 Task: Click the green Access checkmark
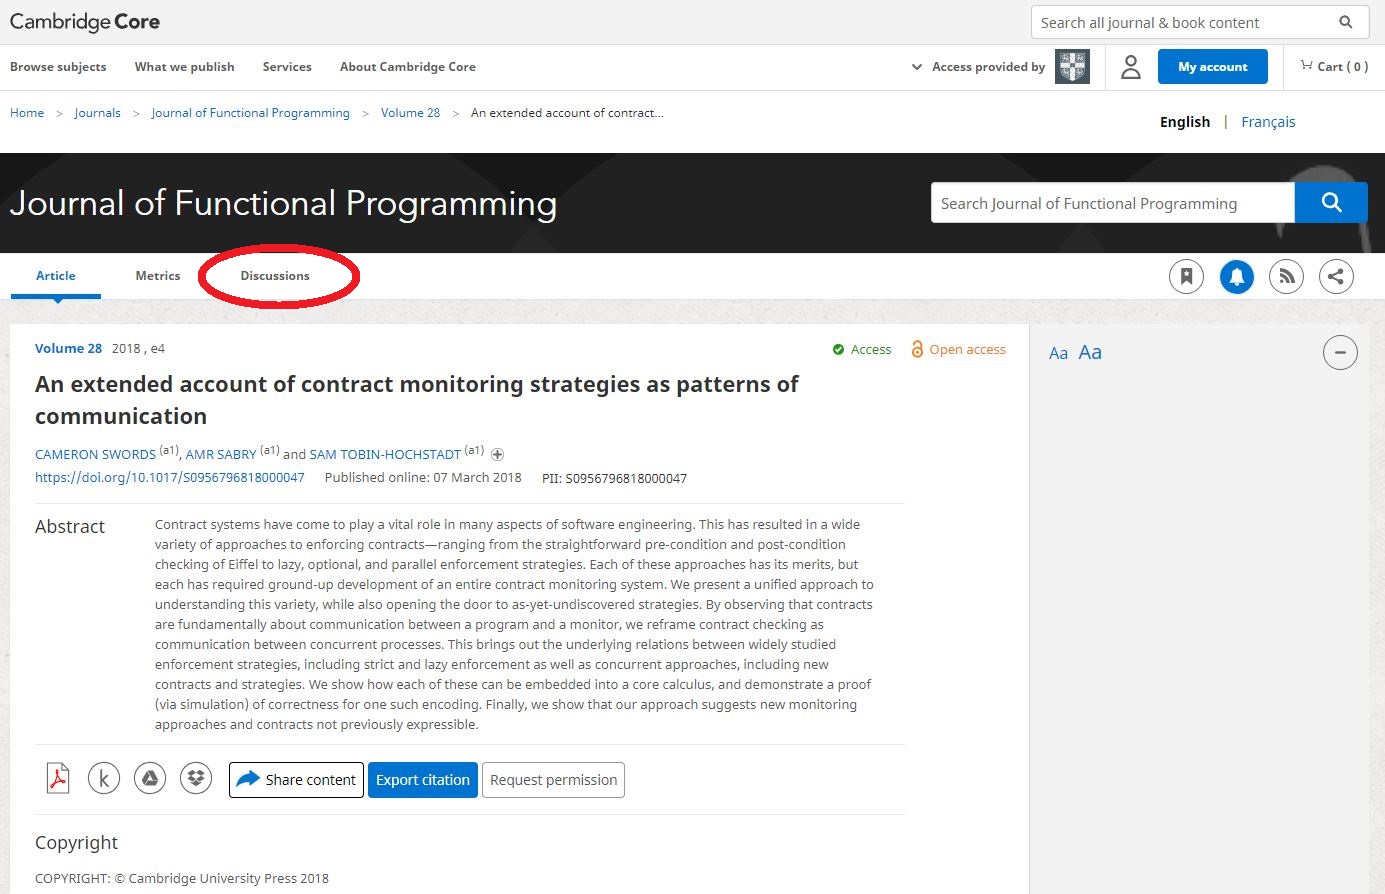(x=838, y=349)
